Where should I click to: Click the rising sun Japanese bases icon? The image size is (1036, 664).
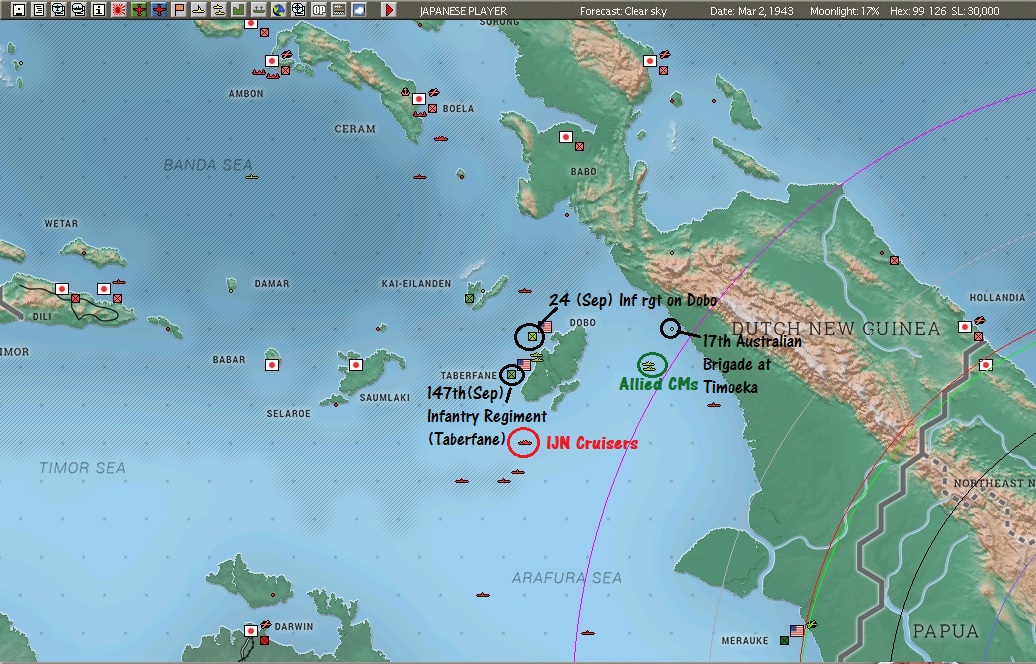coord(119,10)
